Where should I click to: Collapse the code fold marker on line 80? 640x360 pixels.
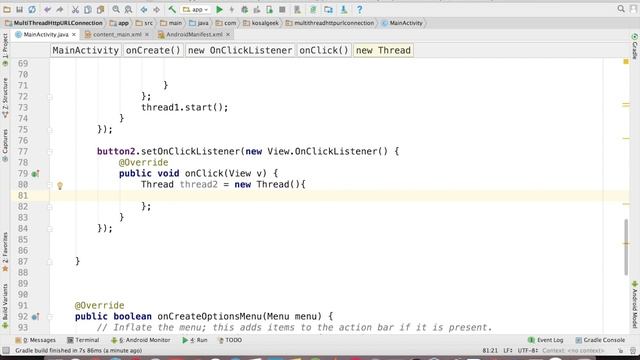(x=50, y=185)
